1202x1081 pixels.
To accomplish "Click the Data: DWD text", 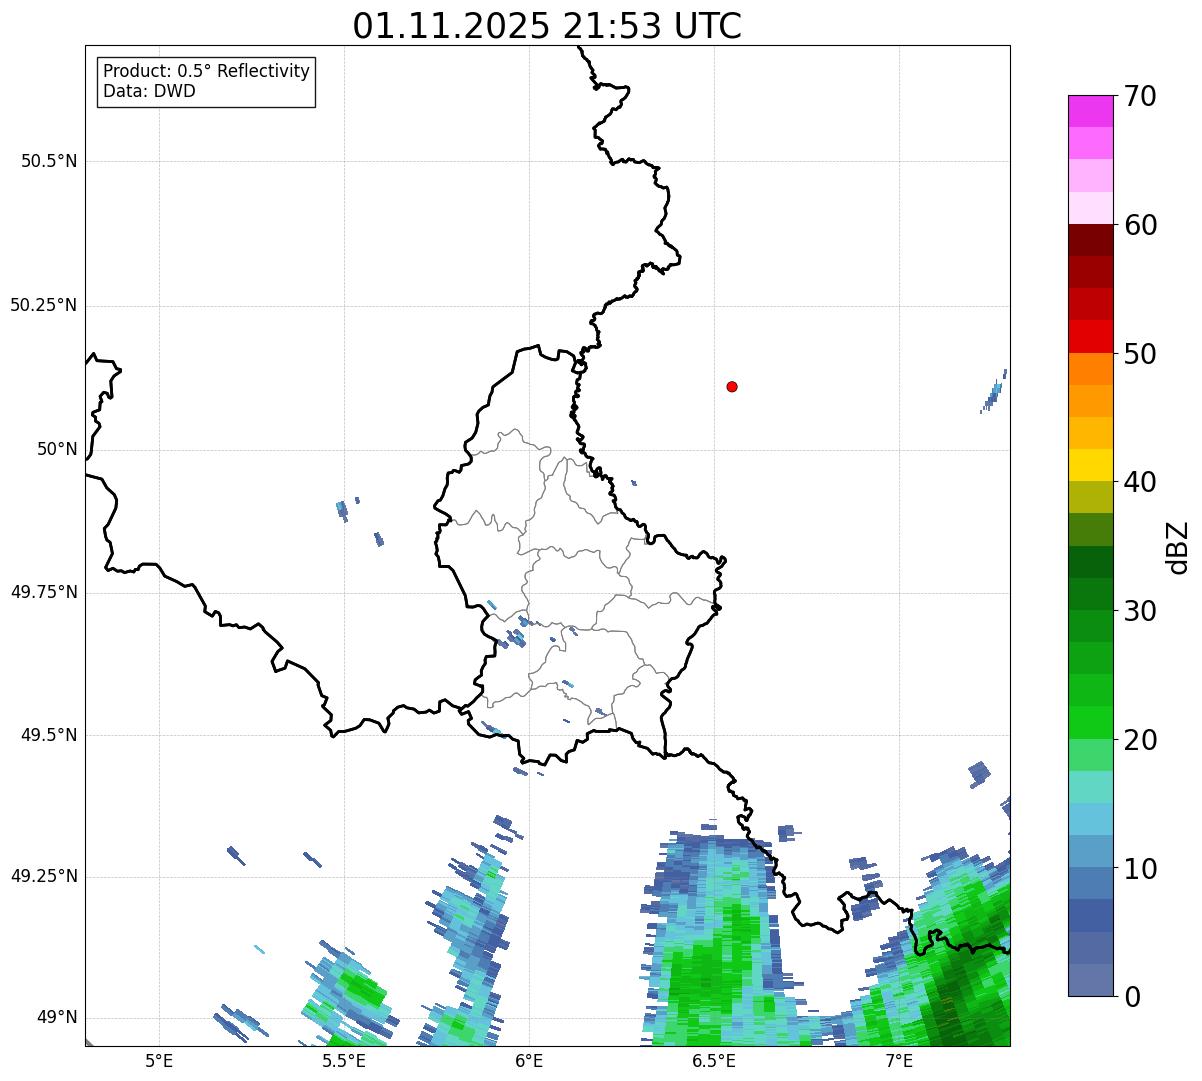I will tap(149, 91).
